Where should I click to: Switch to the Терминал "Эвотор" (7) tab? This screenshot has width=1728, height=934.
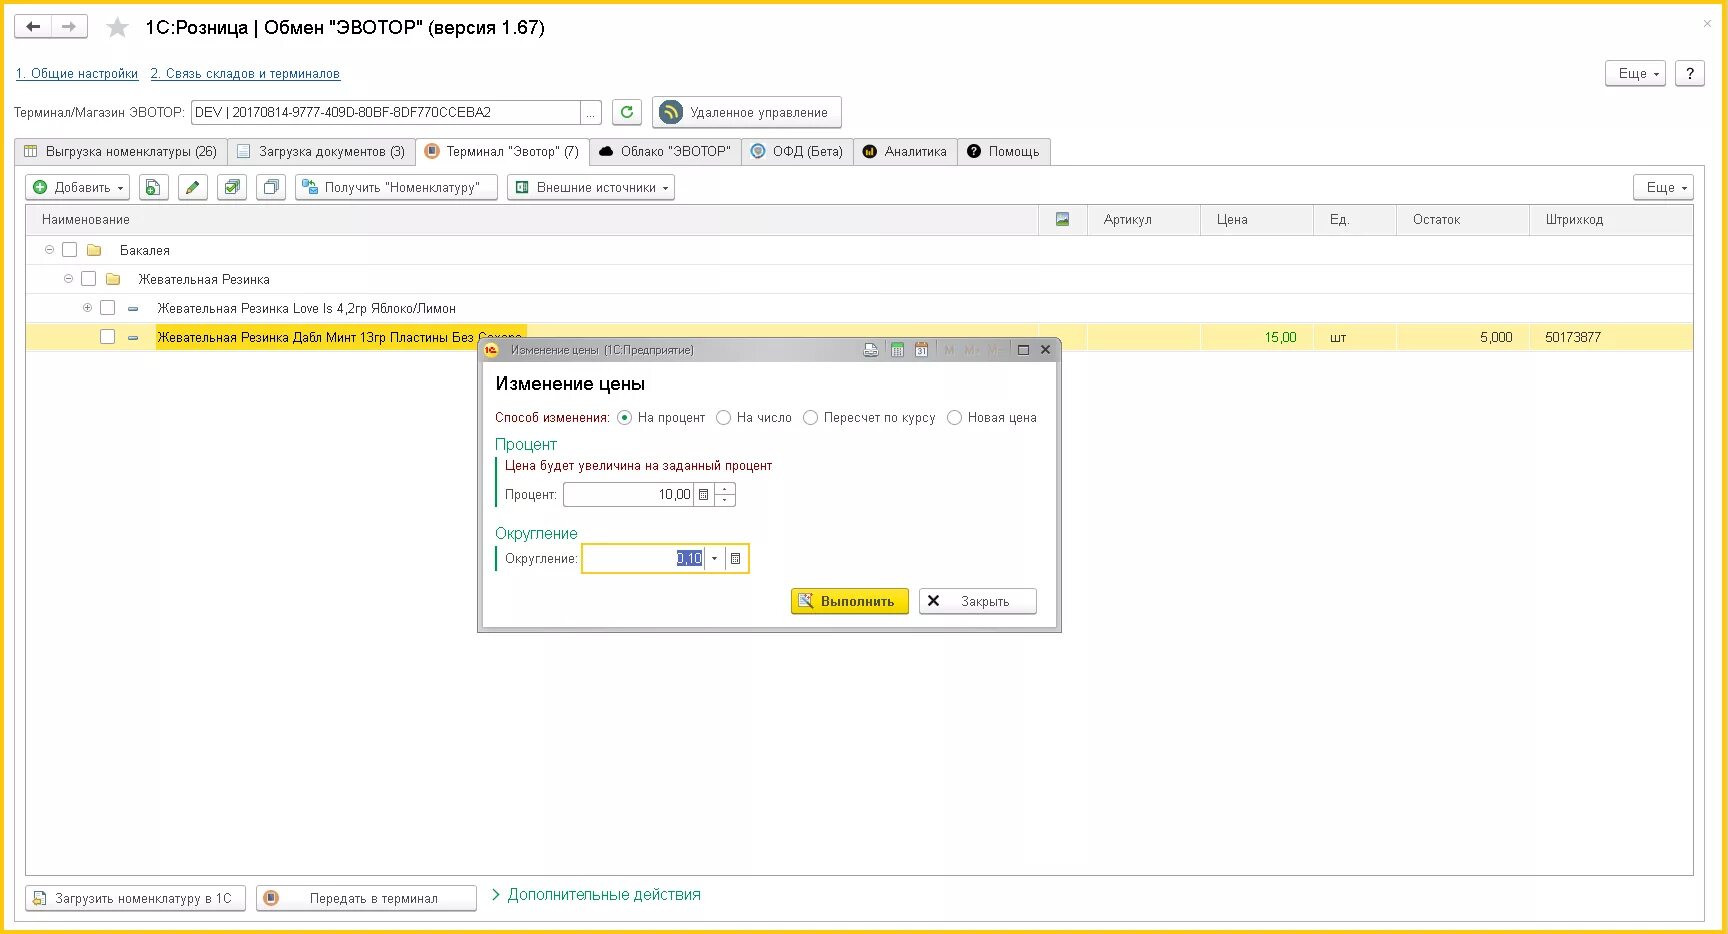coord(502,152)
